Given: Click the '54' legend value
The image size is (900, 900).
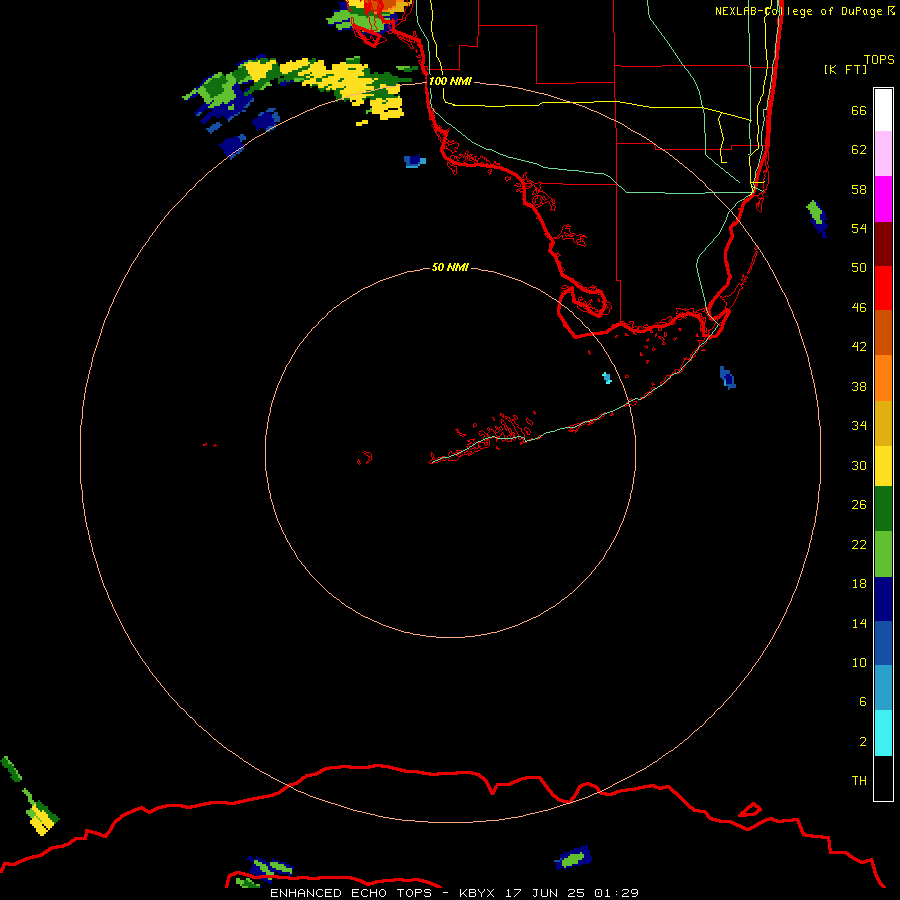Looking at the screenshot, I should 859,228.
